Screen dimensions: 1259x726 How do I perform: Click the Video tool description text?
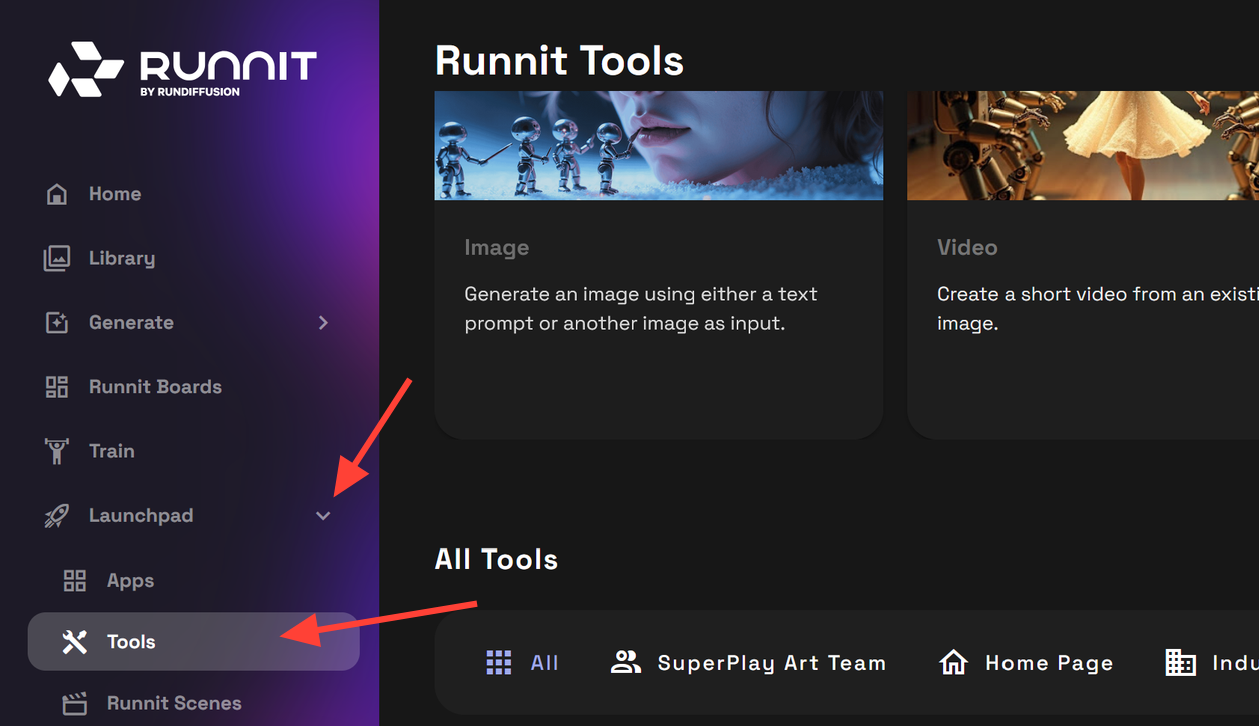point(1097,309)
